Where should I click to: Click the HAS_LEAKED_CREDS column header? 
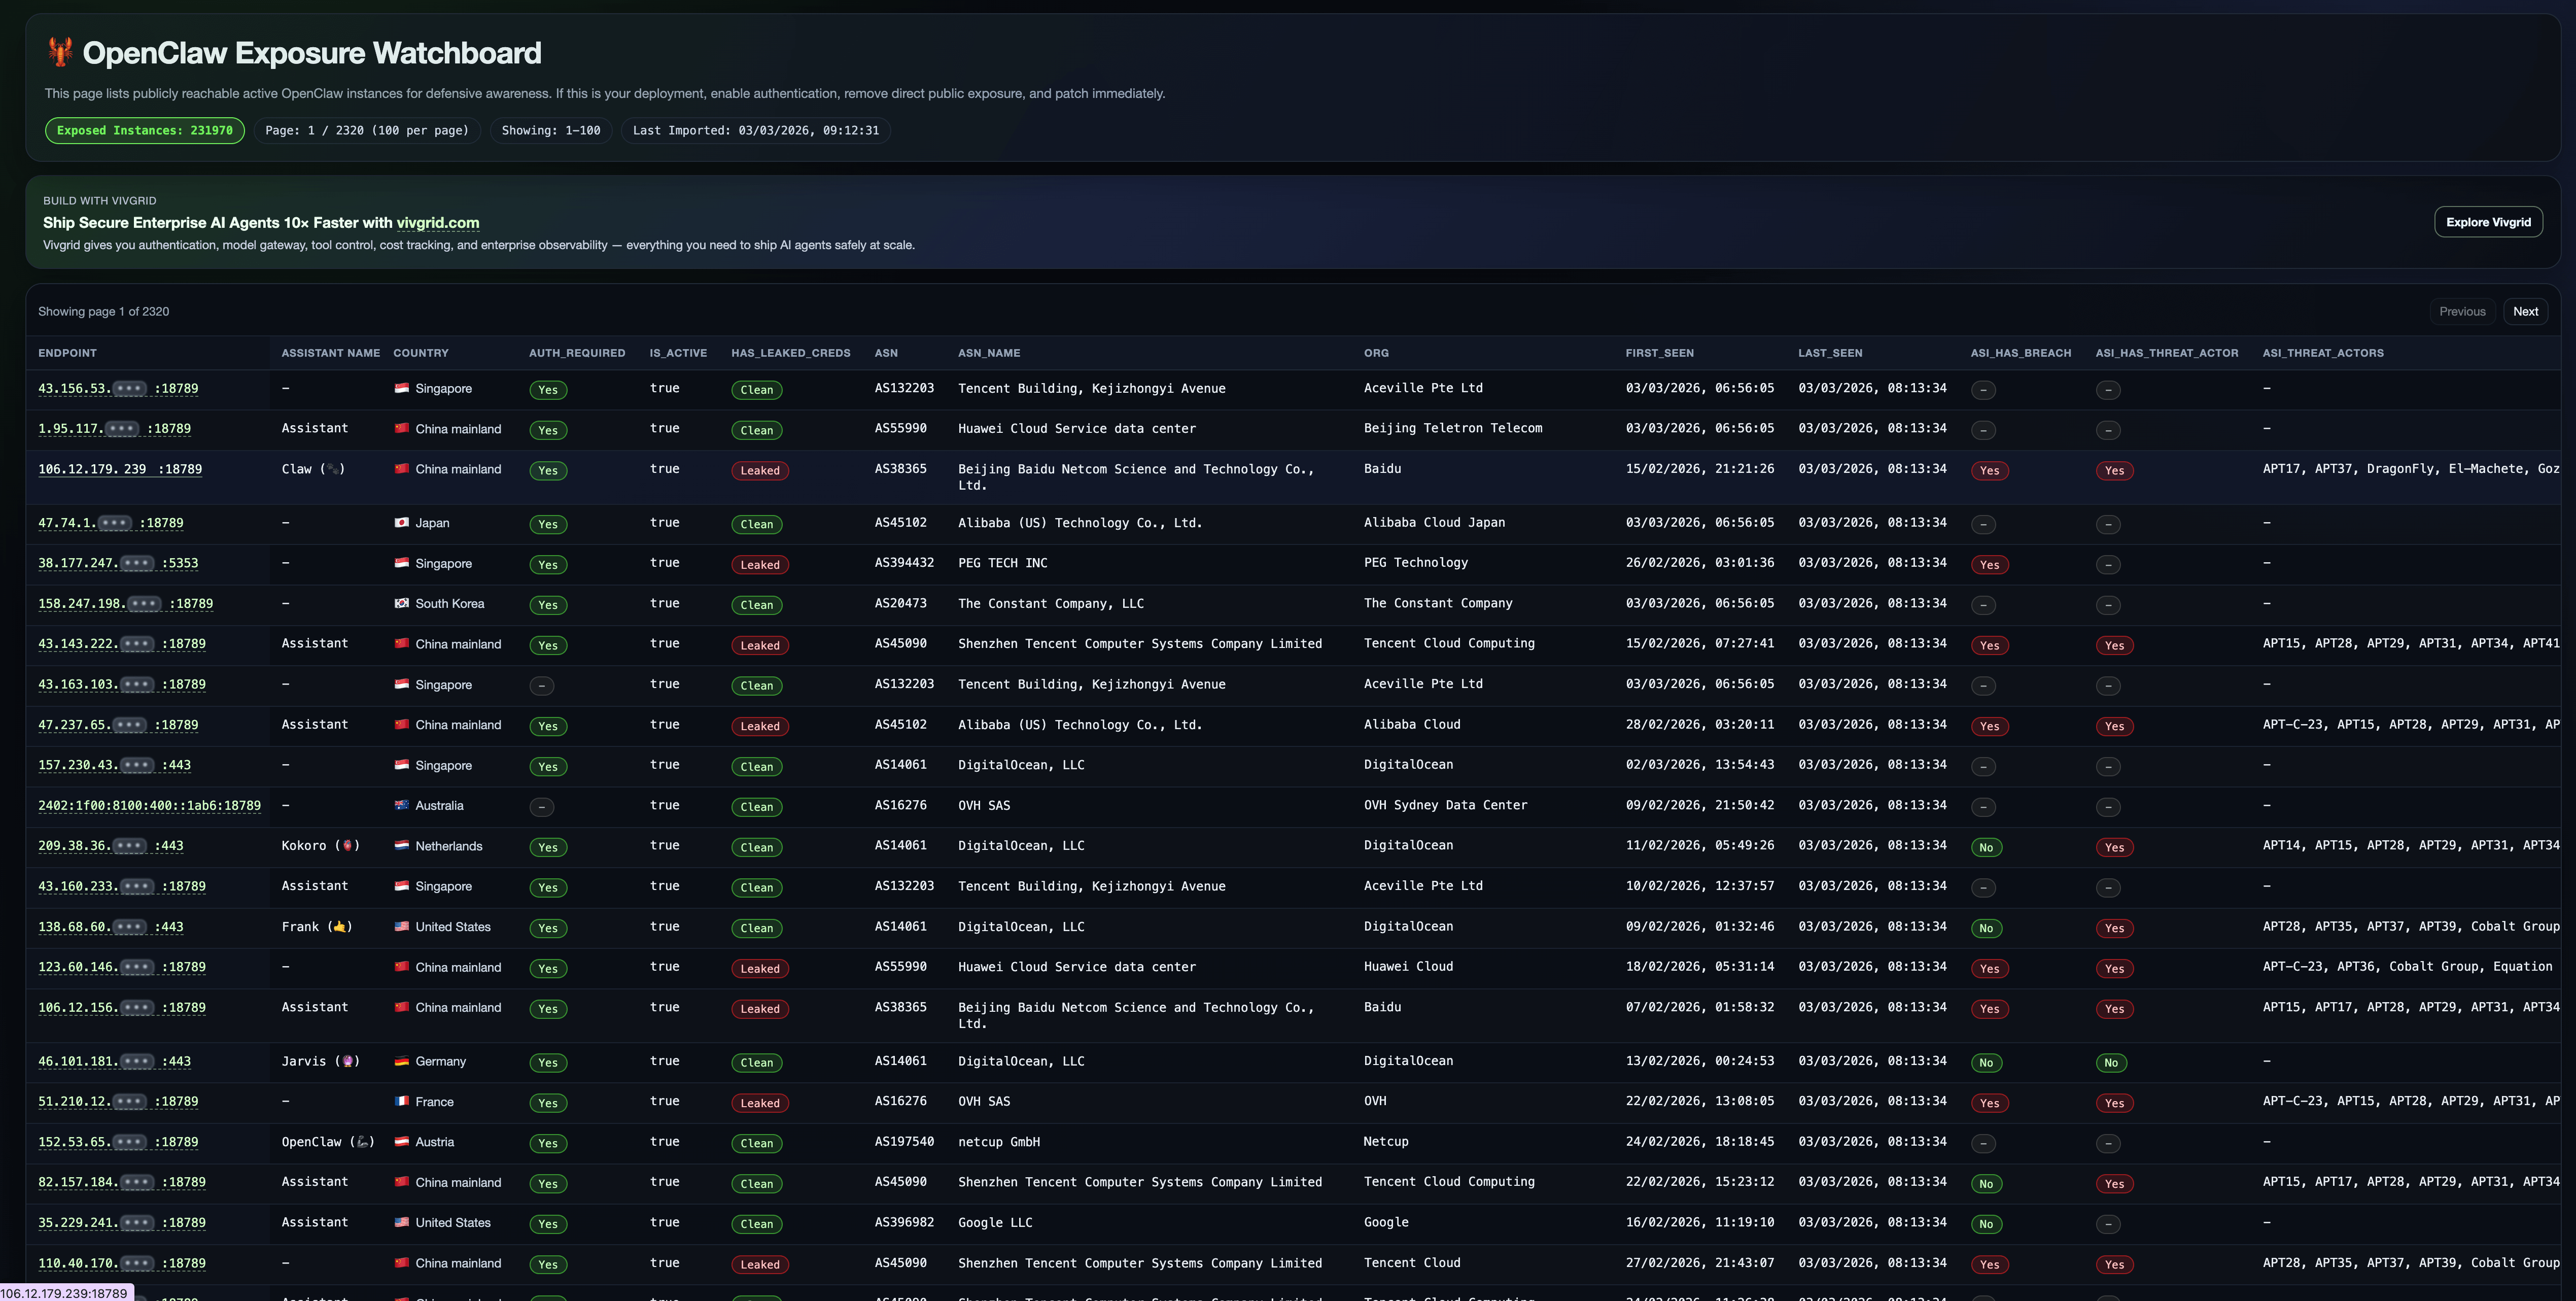[x=790, y=353]
